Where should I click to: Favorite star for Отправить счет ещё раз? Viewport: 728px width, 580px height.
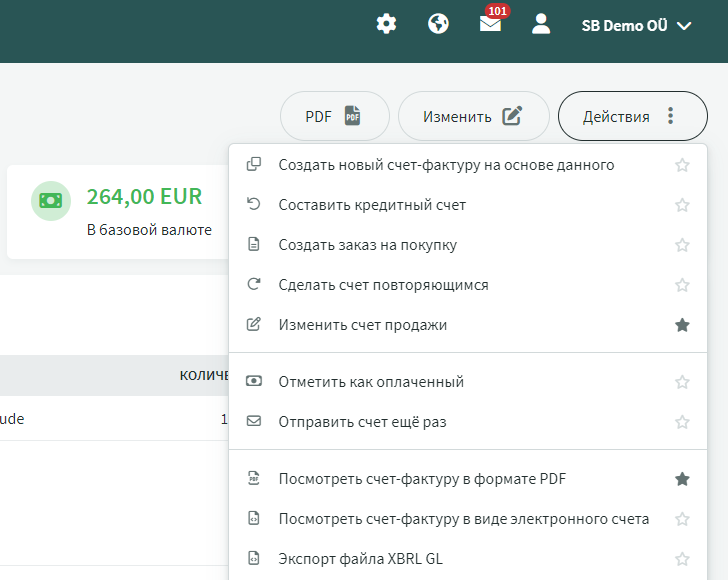[682, 422]
